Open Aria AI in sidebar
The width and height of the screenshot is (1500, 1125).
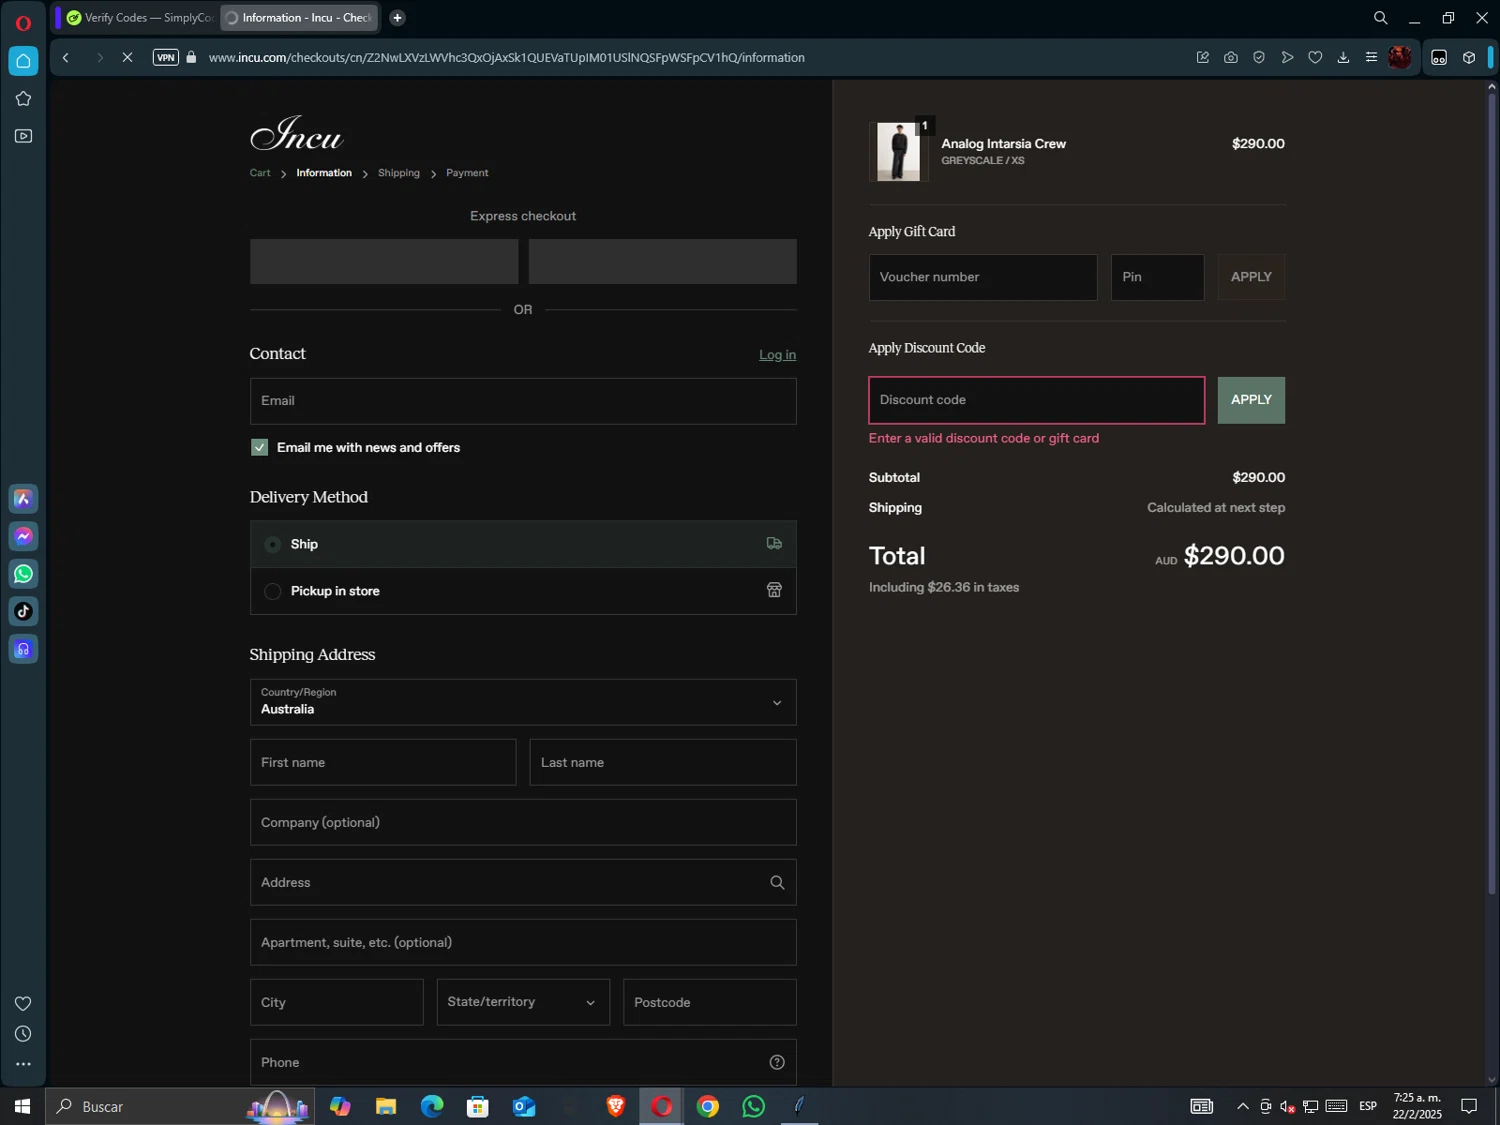(23, 499)
